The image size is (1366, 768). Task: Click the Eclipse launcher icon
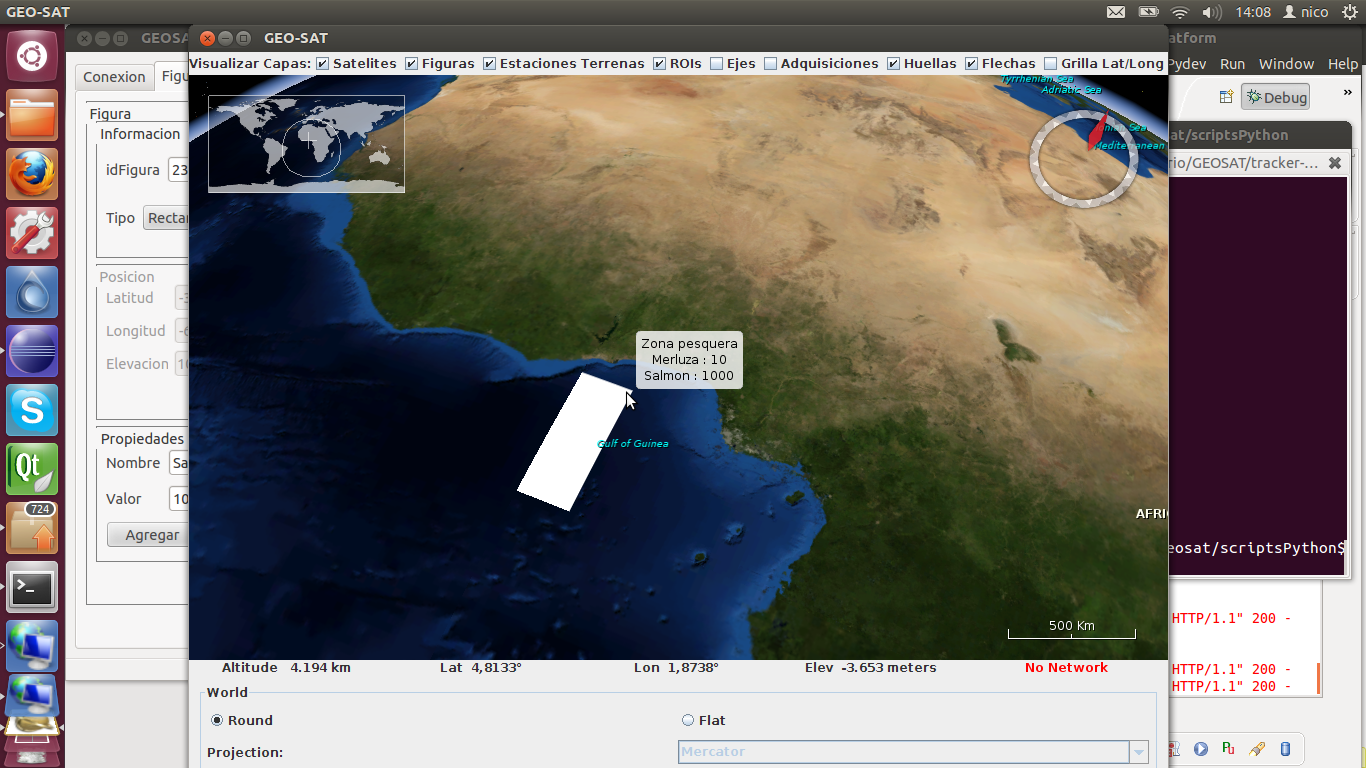pos(32,351)
